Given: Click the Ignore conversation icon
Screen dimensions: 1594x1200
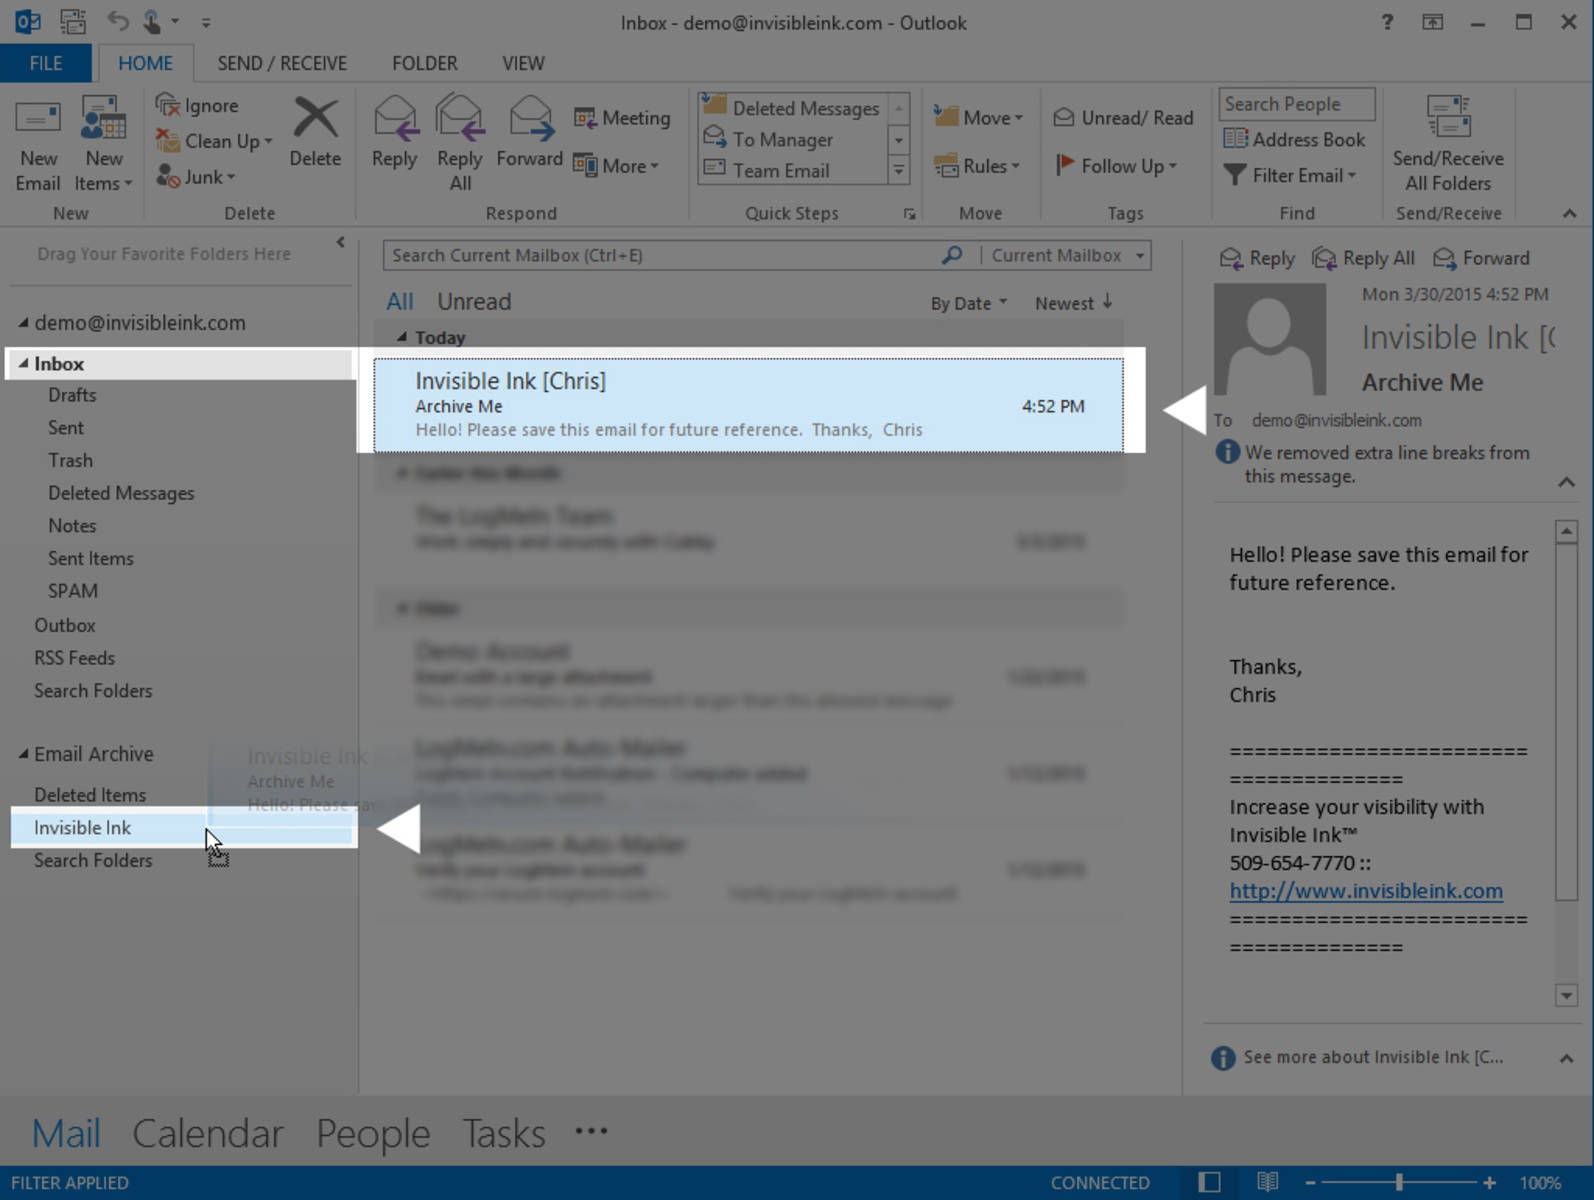Looking at the screenshot, I should click(x=167, y=104).
